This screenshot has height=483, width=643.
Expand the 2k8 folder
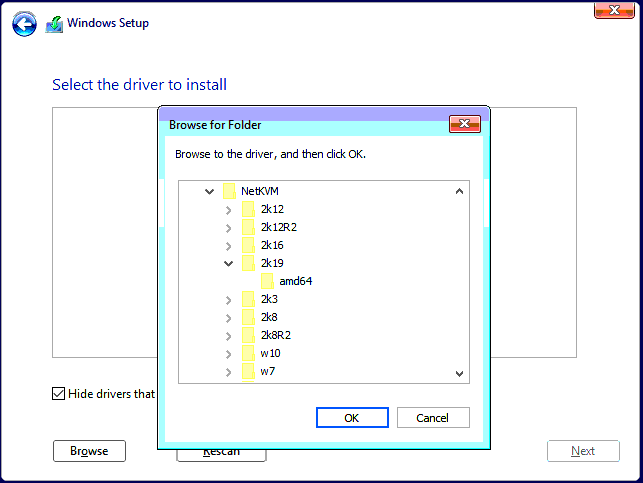228,318
